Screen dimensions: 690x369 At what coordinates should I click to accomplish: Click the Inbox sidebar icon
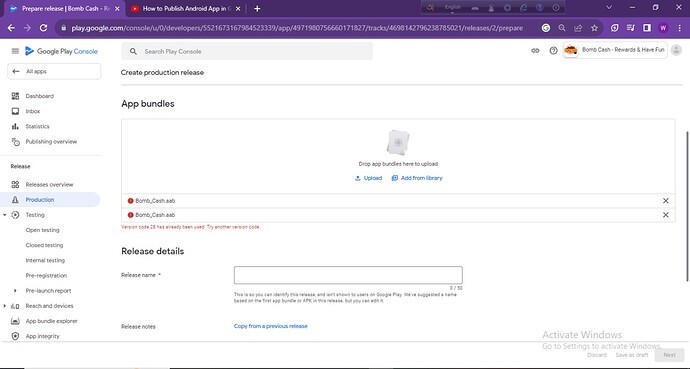(15, 111)
